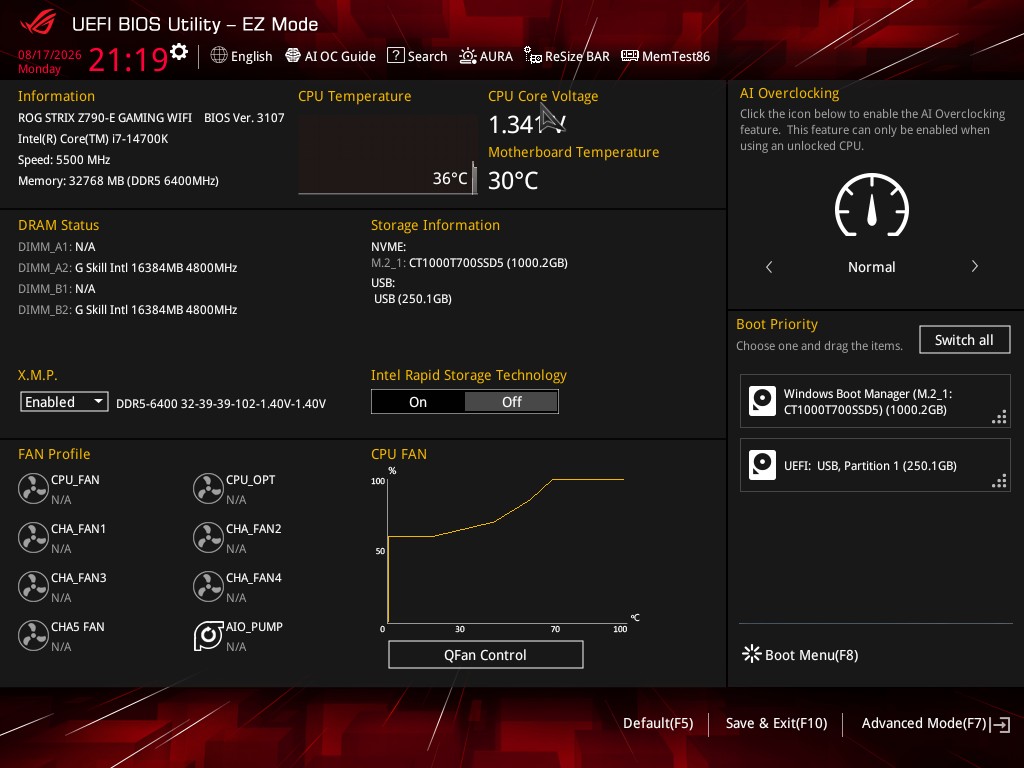Click the 21:19 clock time
Viewport: 1024px width, 768px height.
point(128,60)
